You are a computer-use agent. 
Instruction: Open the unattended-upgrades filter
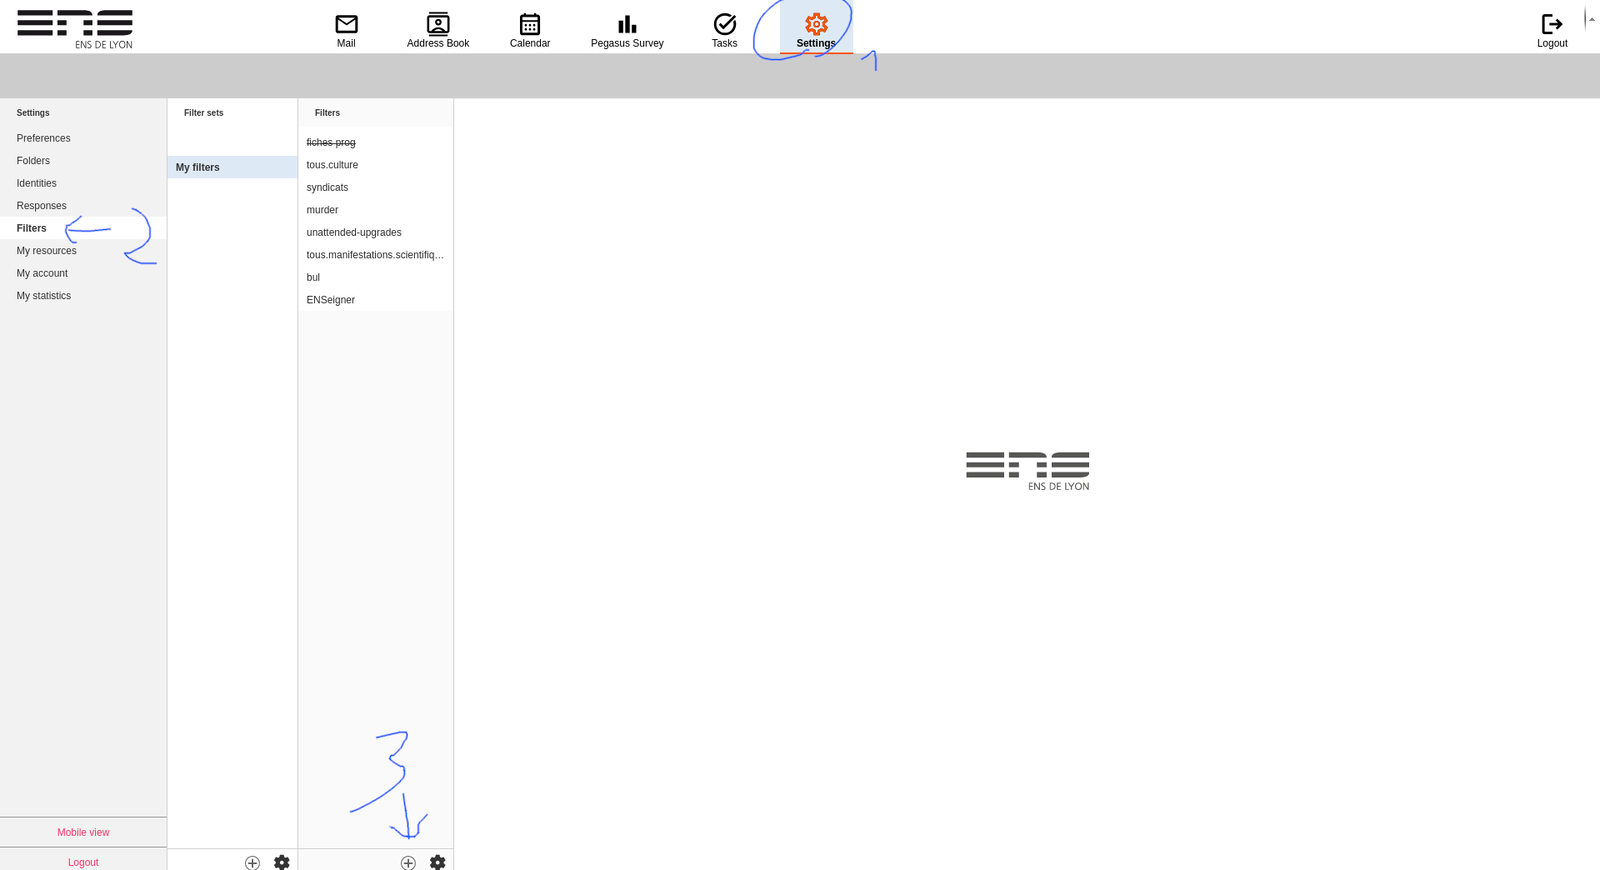click(x=354, y=232)
